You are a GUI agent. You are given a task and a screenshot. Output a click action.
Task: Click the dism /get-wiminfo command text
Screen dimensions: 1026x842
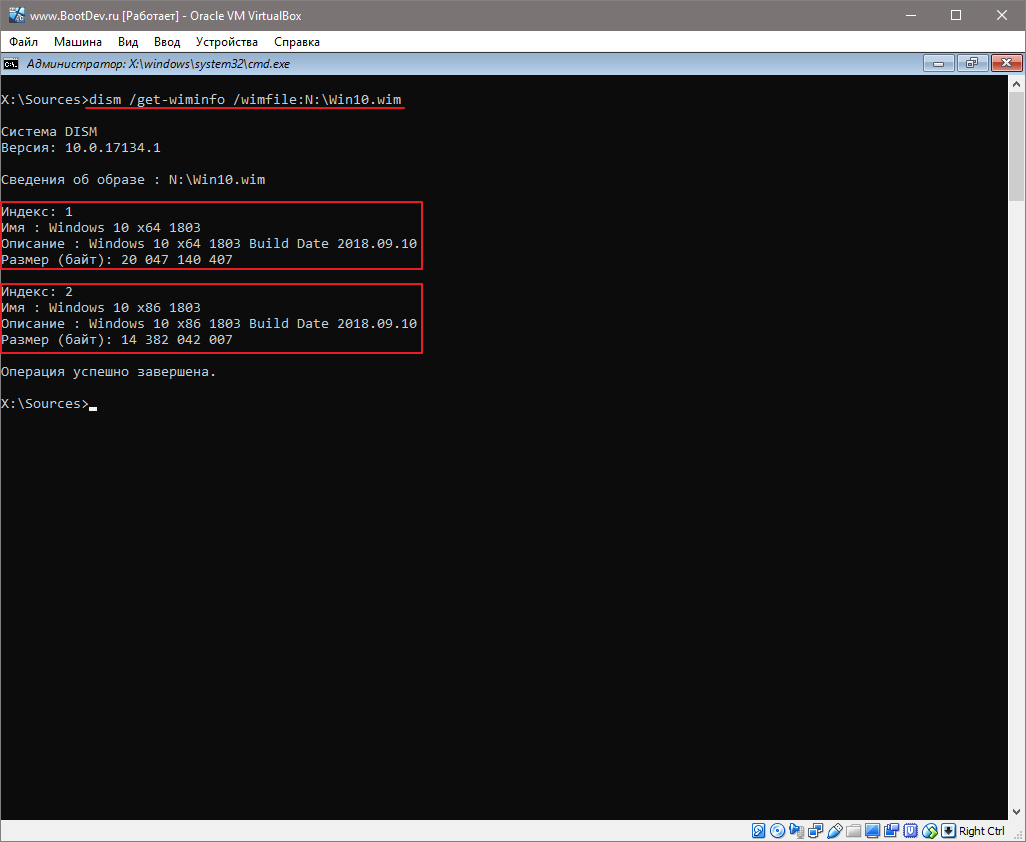click(245, 99)
